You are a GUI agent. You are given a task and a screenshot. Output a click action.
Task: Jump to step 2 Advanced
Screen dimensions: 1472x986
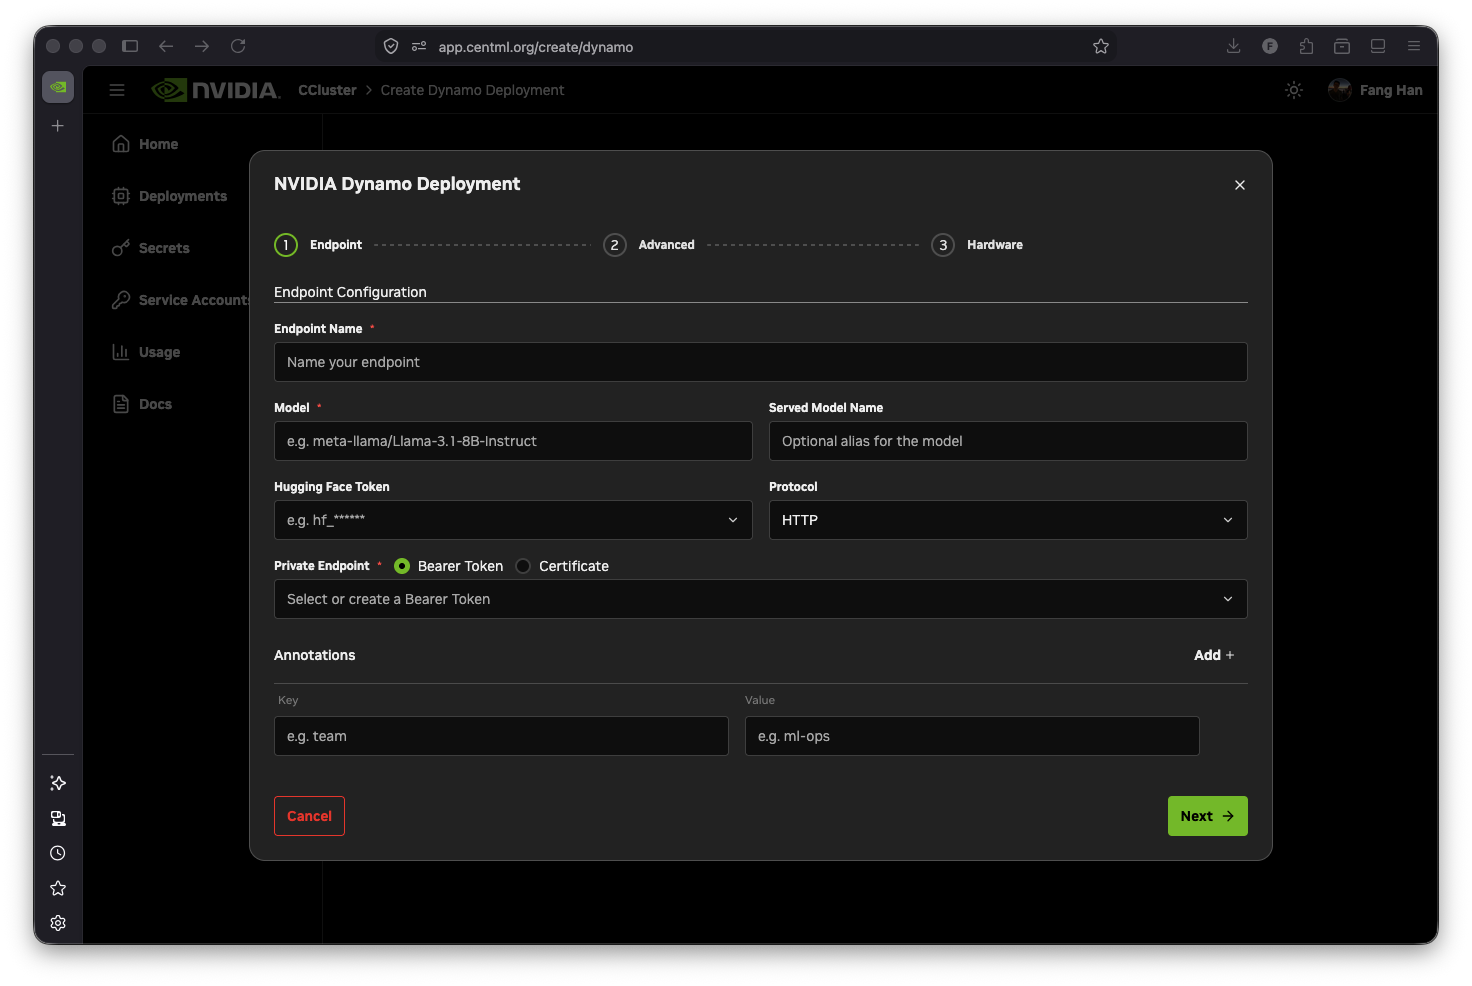649,245
